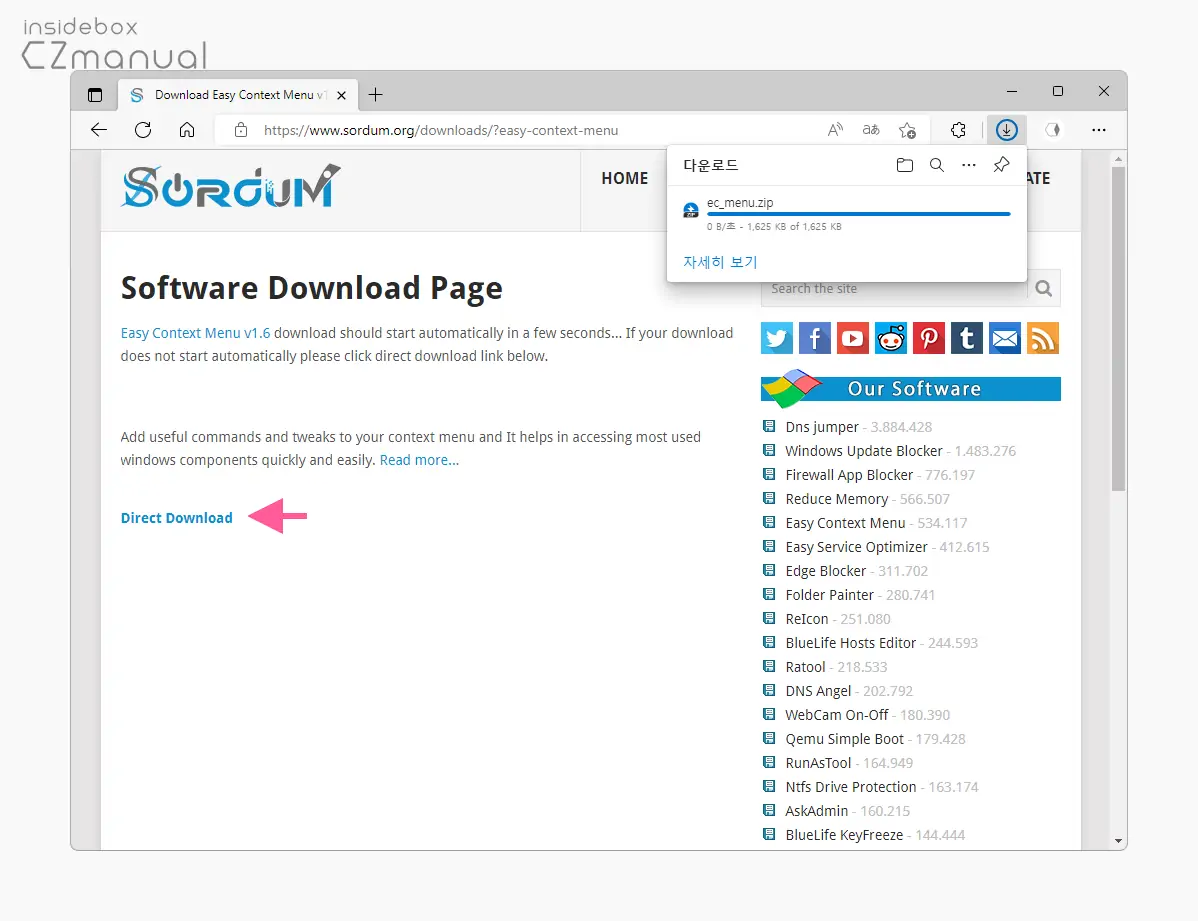Open the Edge Settings and more menu

[x=1099, y=130]
